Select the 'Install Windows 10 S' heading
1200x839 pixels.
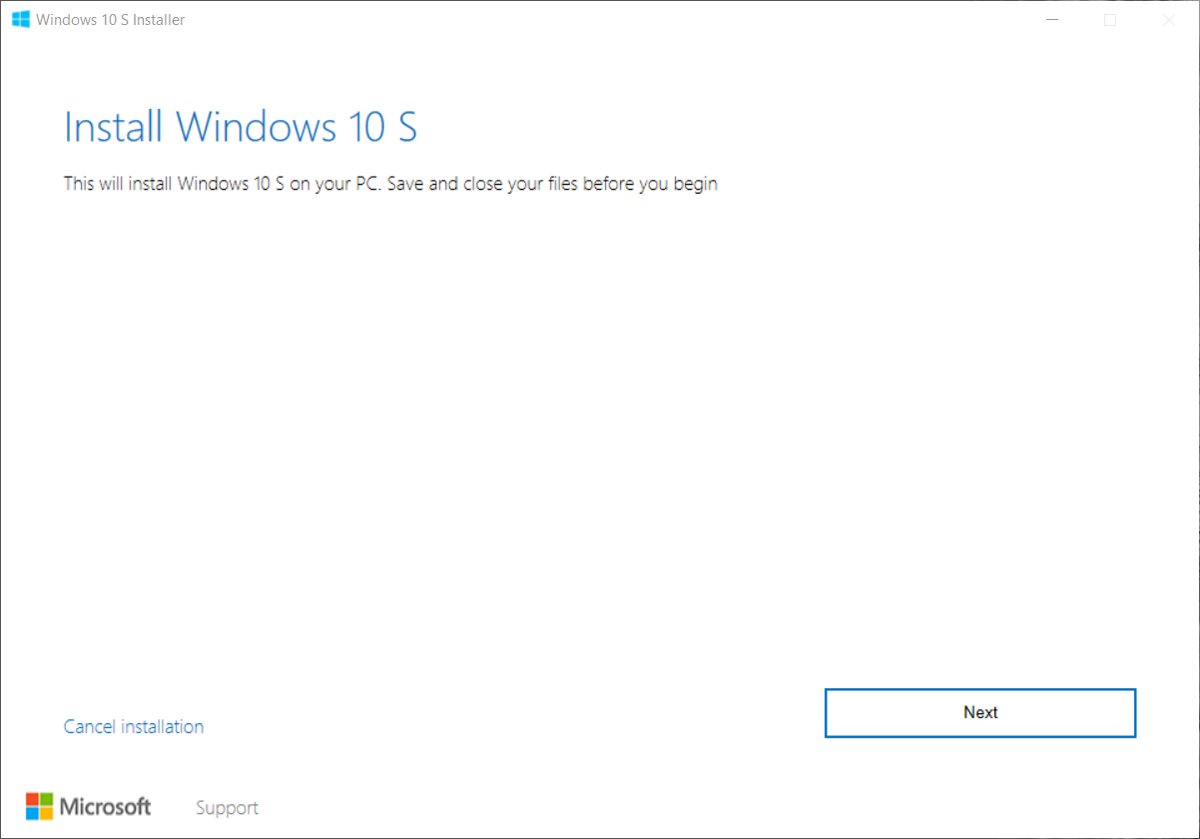click(240, 127)
